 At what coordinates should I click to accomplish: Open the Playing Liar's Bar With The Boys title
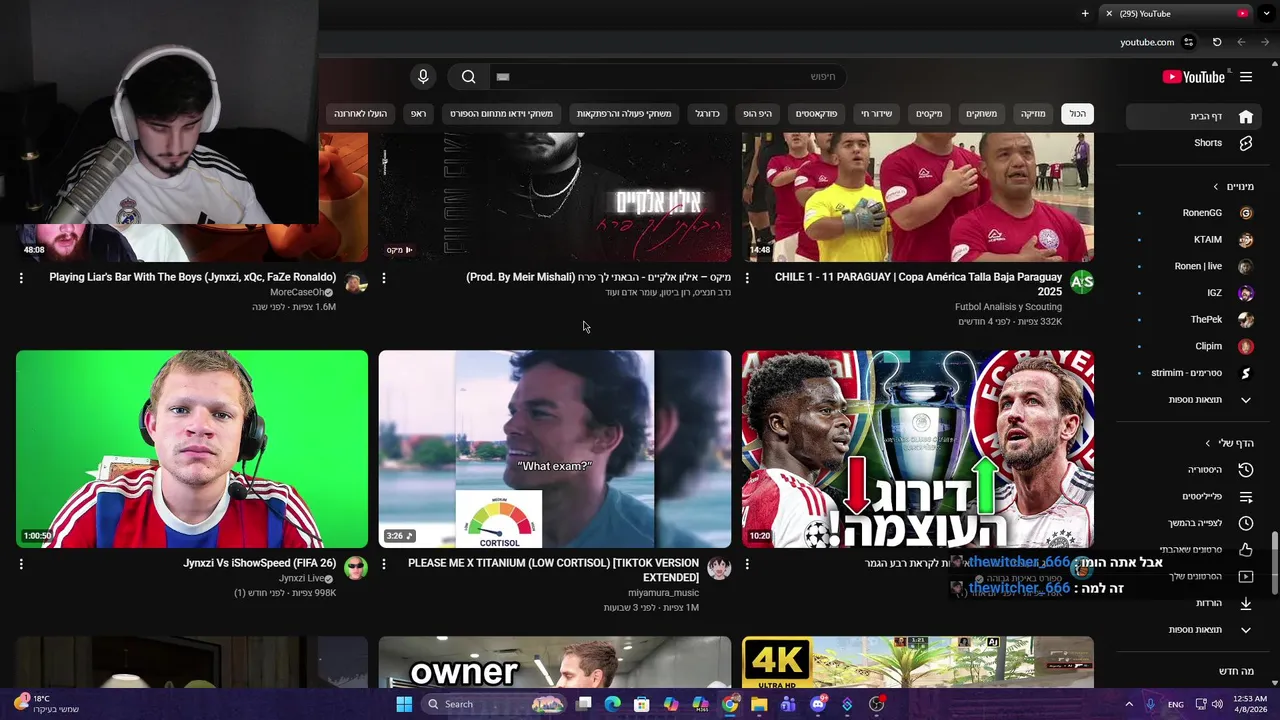[x=192, y=277]
